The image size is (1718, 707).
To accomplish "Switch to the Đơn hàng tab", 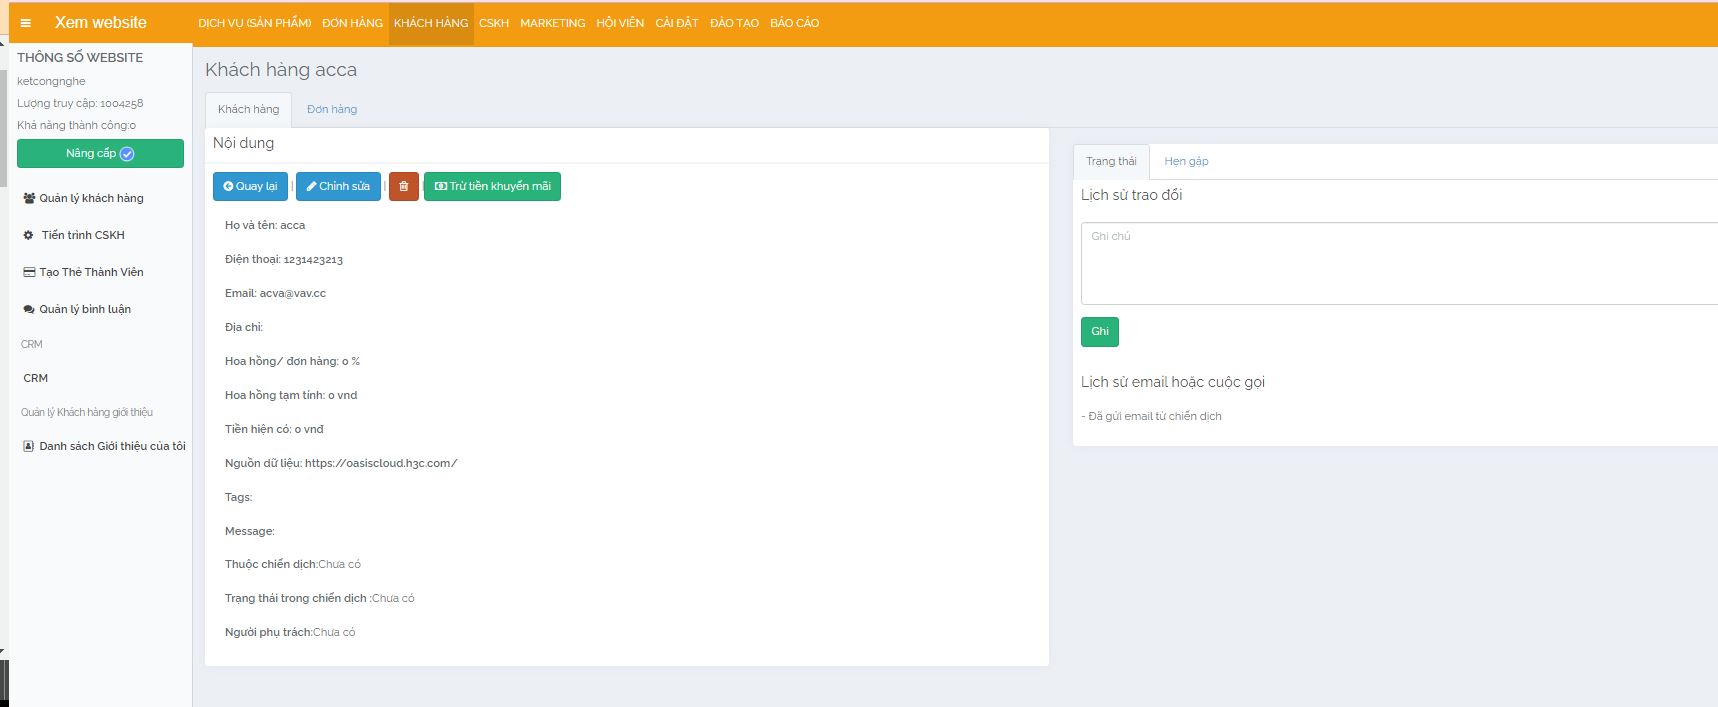I will click(x=332, y=109).
